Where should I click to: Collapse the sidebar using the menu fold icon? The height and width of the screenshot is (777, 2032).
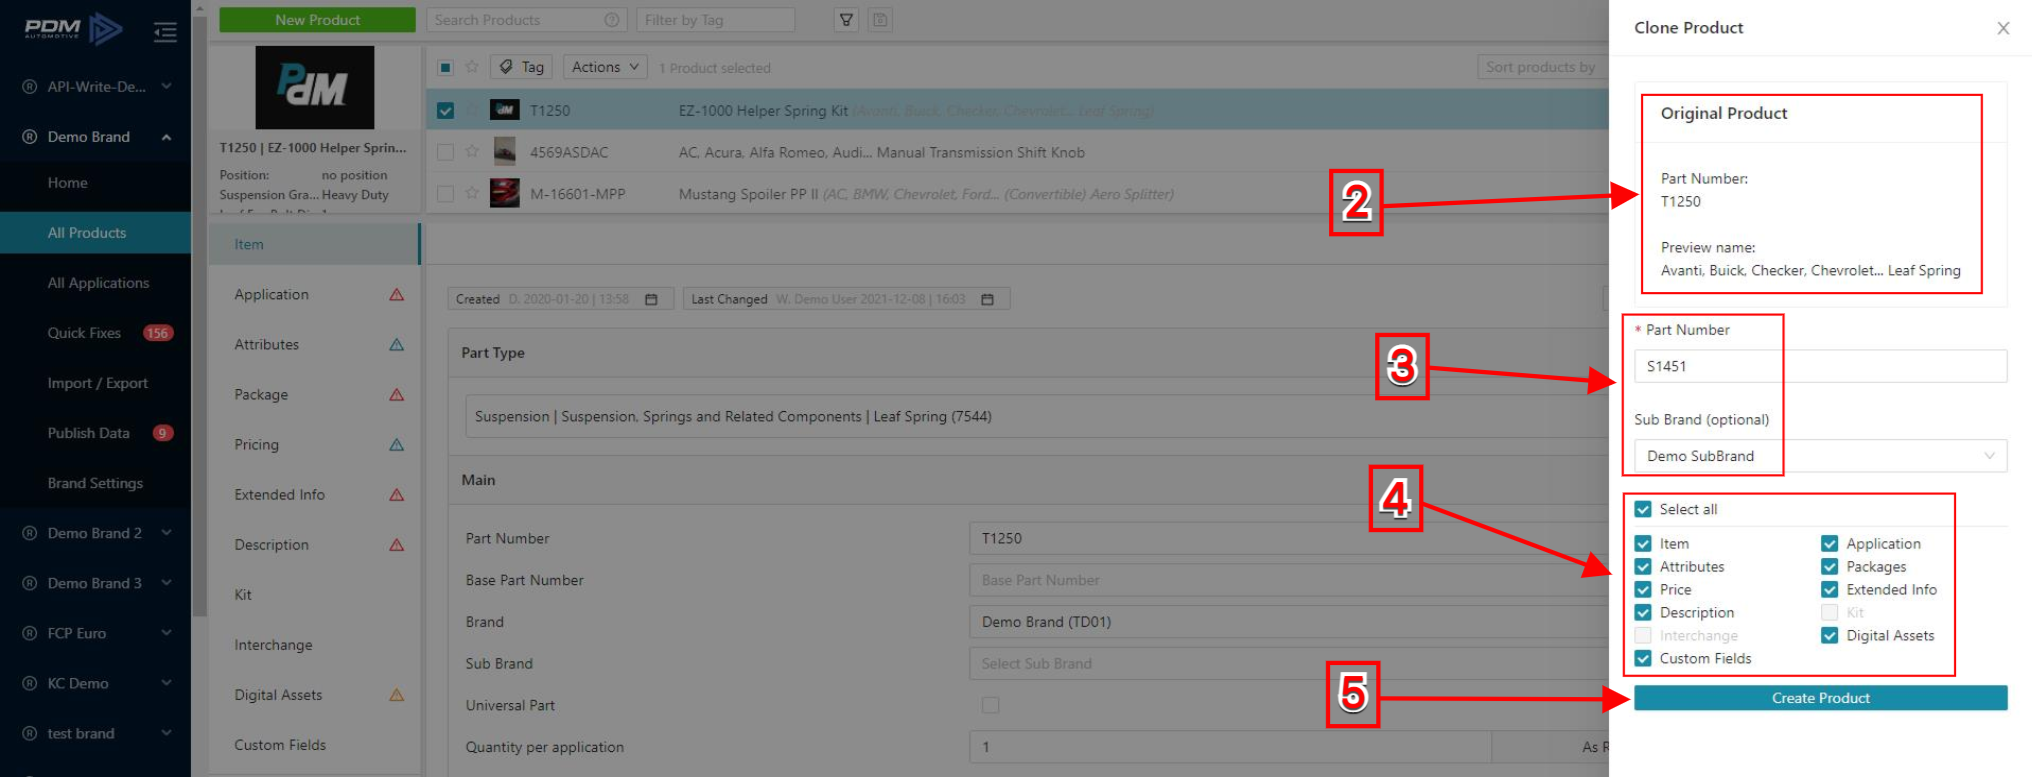pyautogui.click(x=165, y=32)
